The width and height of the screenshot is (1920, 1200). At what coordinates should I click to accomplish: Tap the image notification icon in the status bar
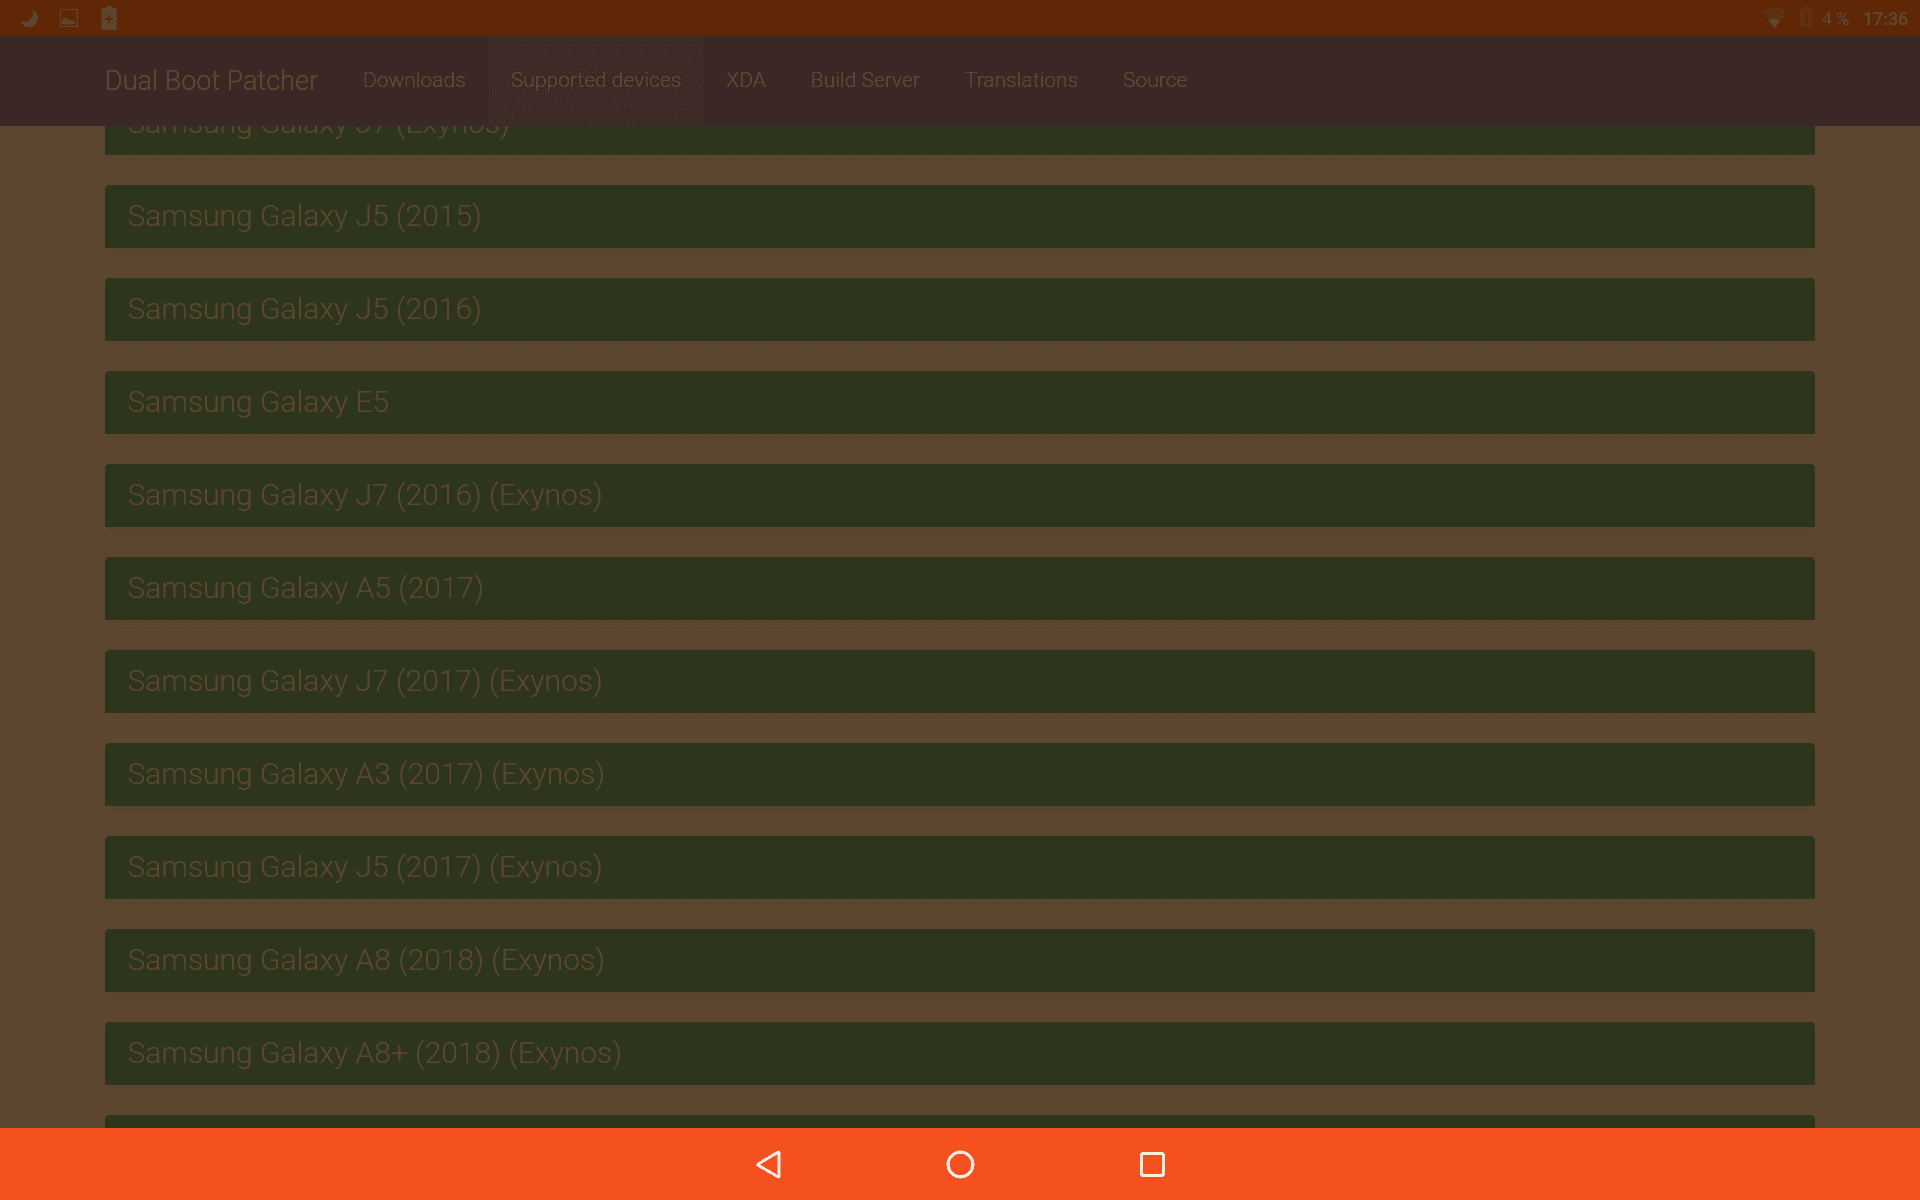pos(69,18)
